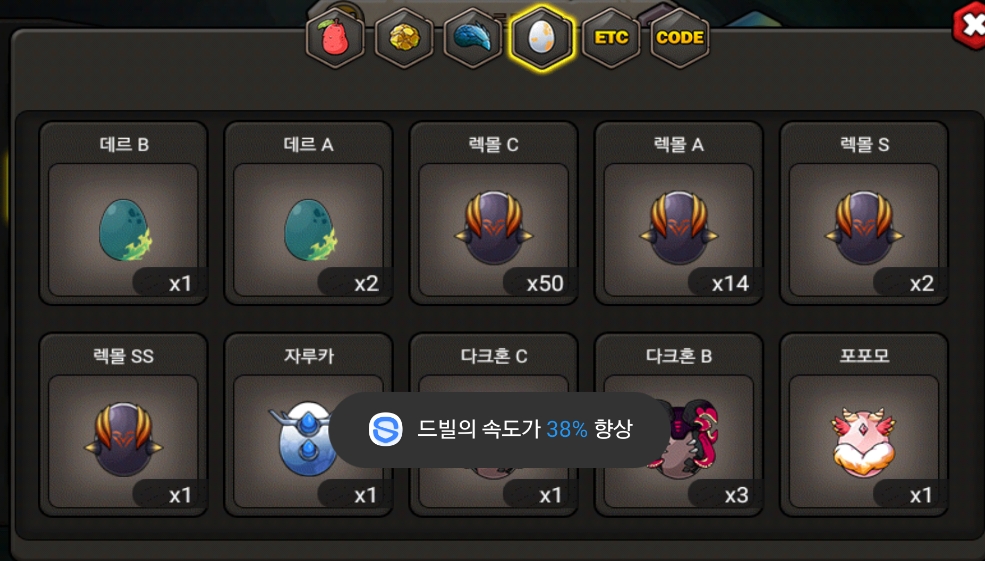Open the CODE tab
This screenshot has width=985, height=561.
(x=680, y=38)
